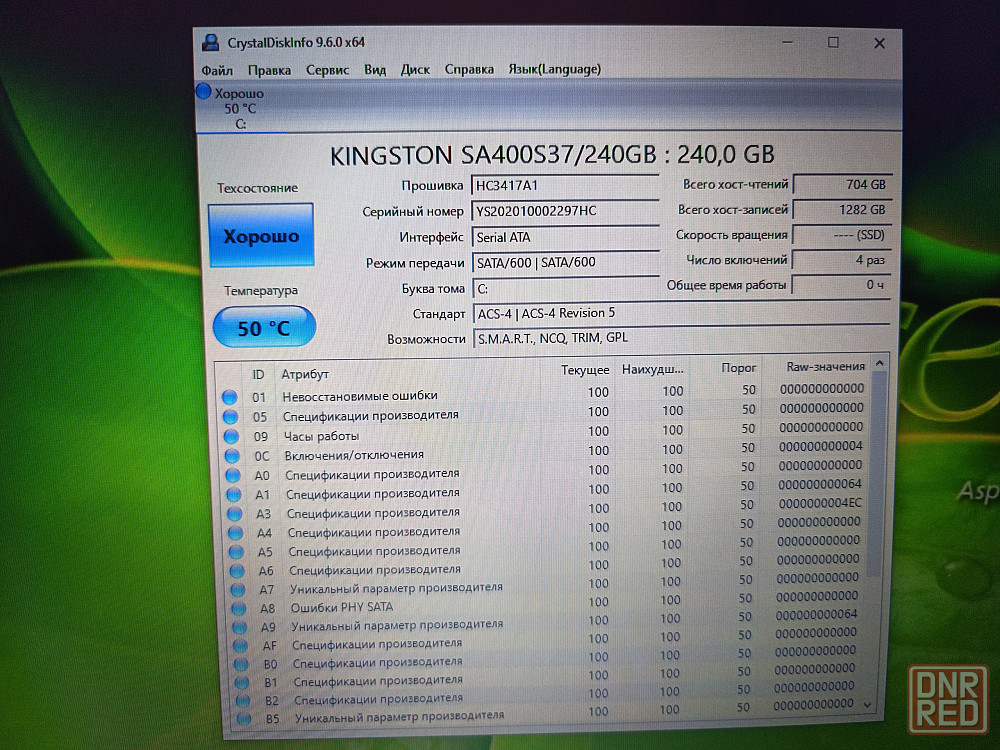Open the Язык(Language) menu
Image resolution: width=1000 pixels, height=750 pixels.
[554, 69]
